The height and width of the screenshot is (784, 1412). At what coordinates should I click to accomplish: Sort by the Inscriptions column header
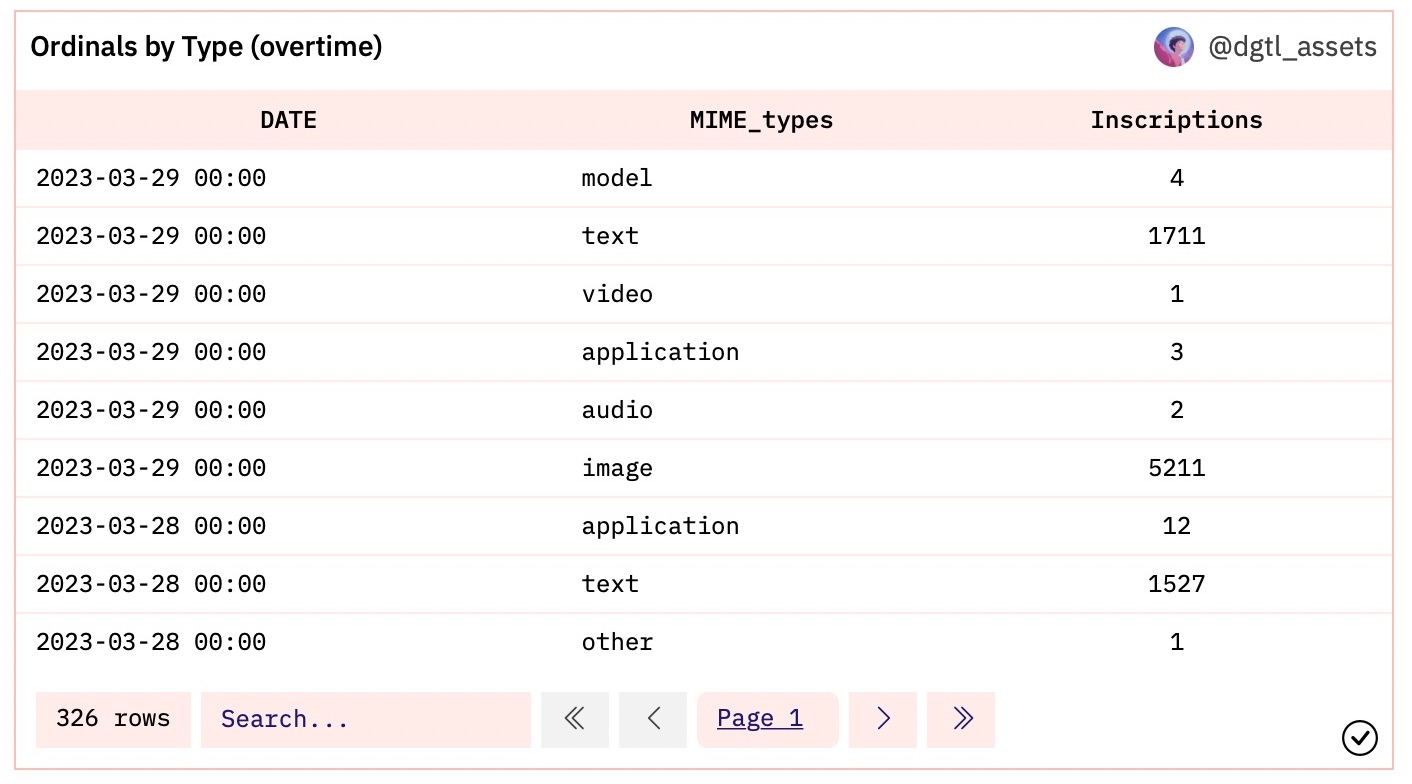click(x=1176, y=120)
